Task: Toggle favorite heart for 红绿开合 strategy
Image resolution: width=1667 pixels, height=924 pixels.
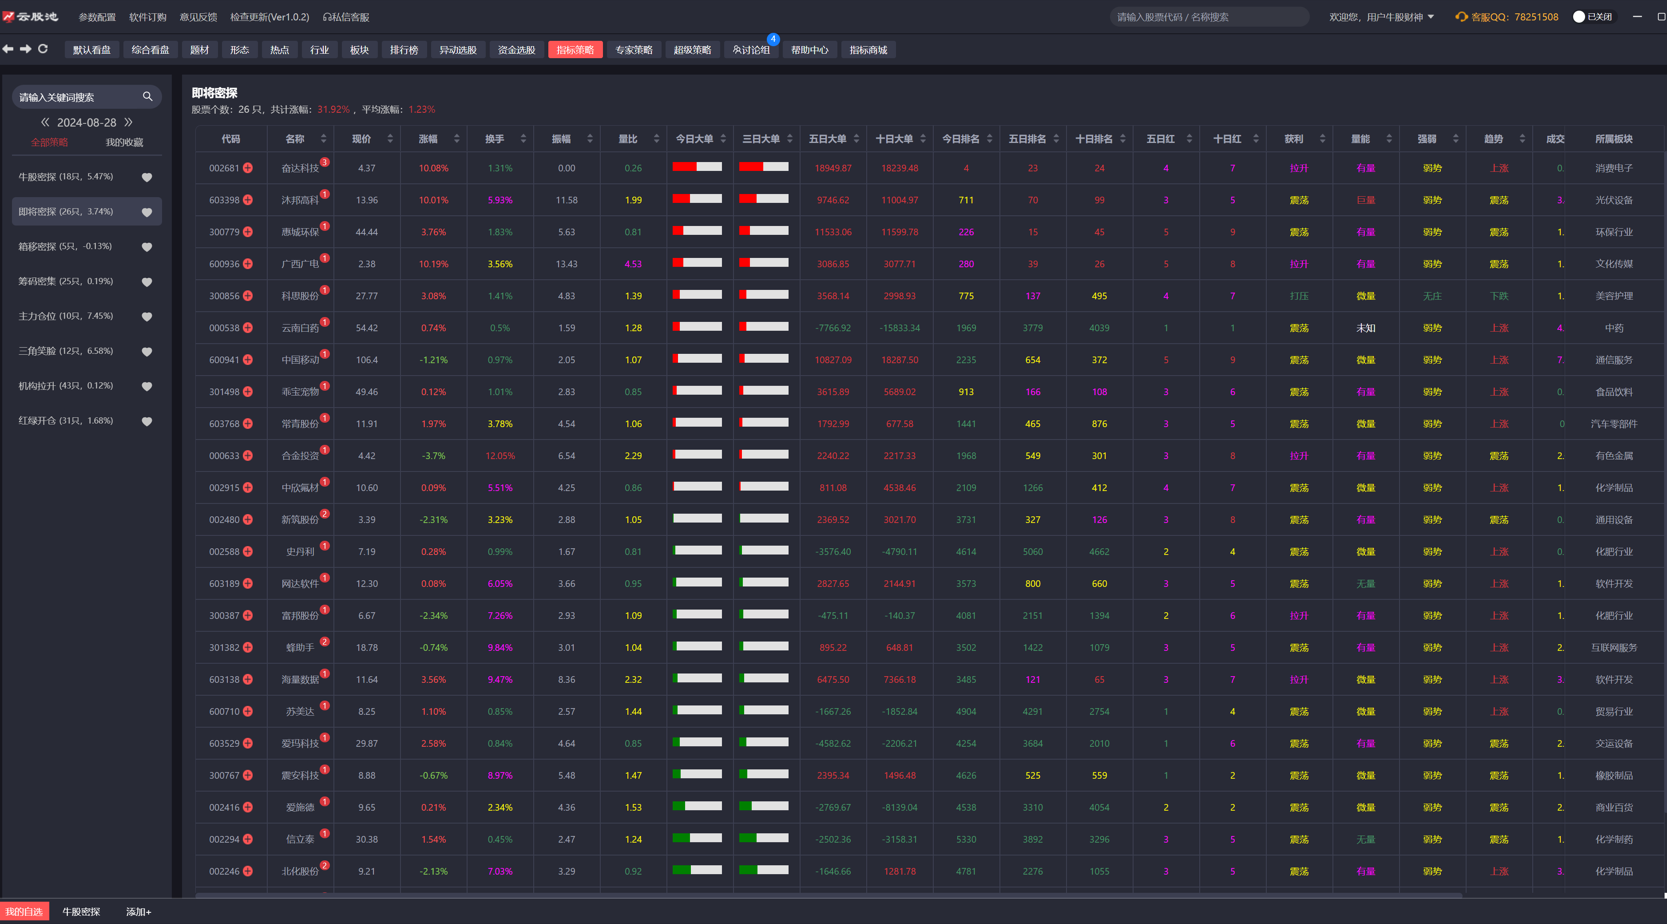Action: click(147, 421)
